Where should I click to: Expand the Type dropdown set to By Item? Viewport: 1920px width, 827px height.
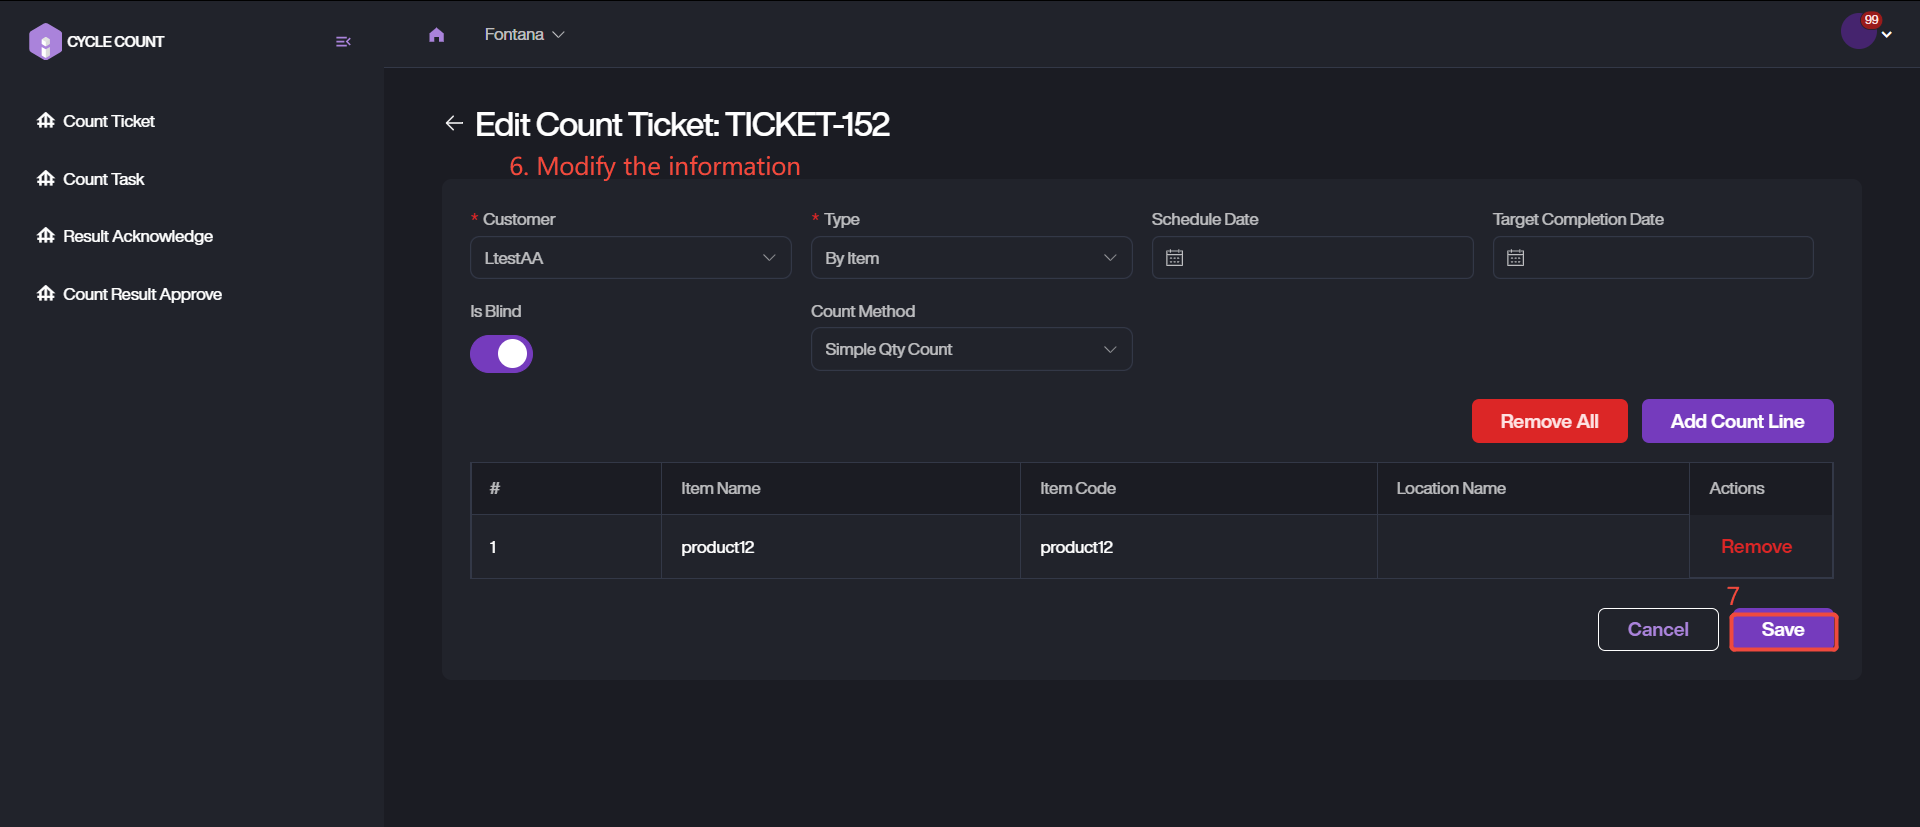tap(971, 258)
